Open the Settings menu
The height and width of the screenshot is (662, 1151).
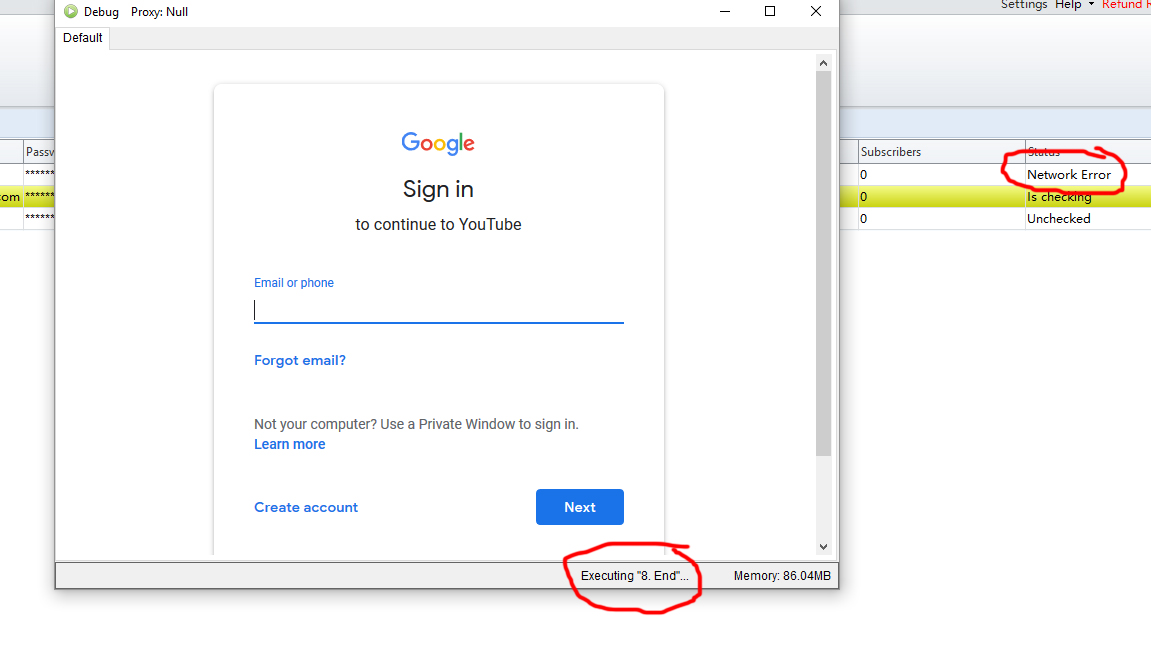[x=1024, y=5]
